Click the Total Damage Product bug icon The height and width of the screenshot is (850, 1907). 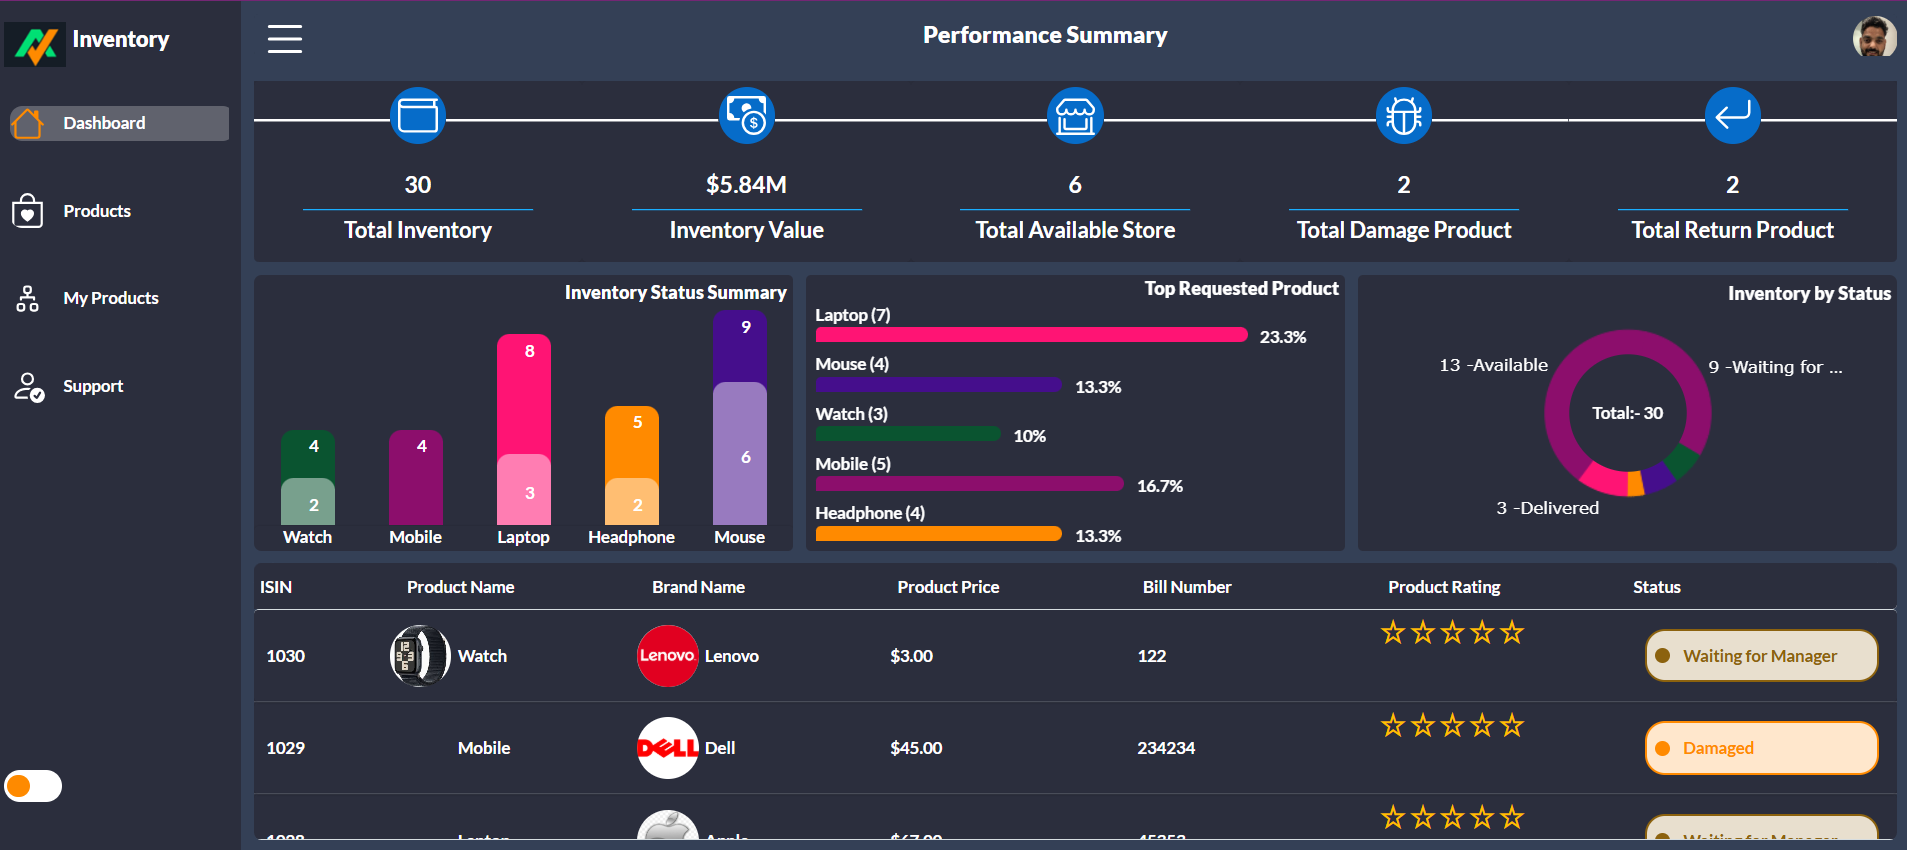click(x=1404, y=116)
